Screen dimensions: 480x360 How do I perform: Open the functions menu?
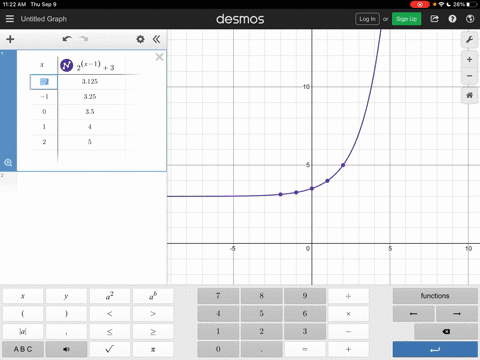435,296
